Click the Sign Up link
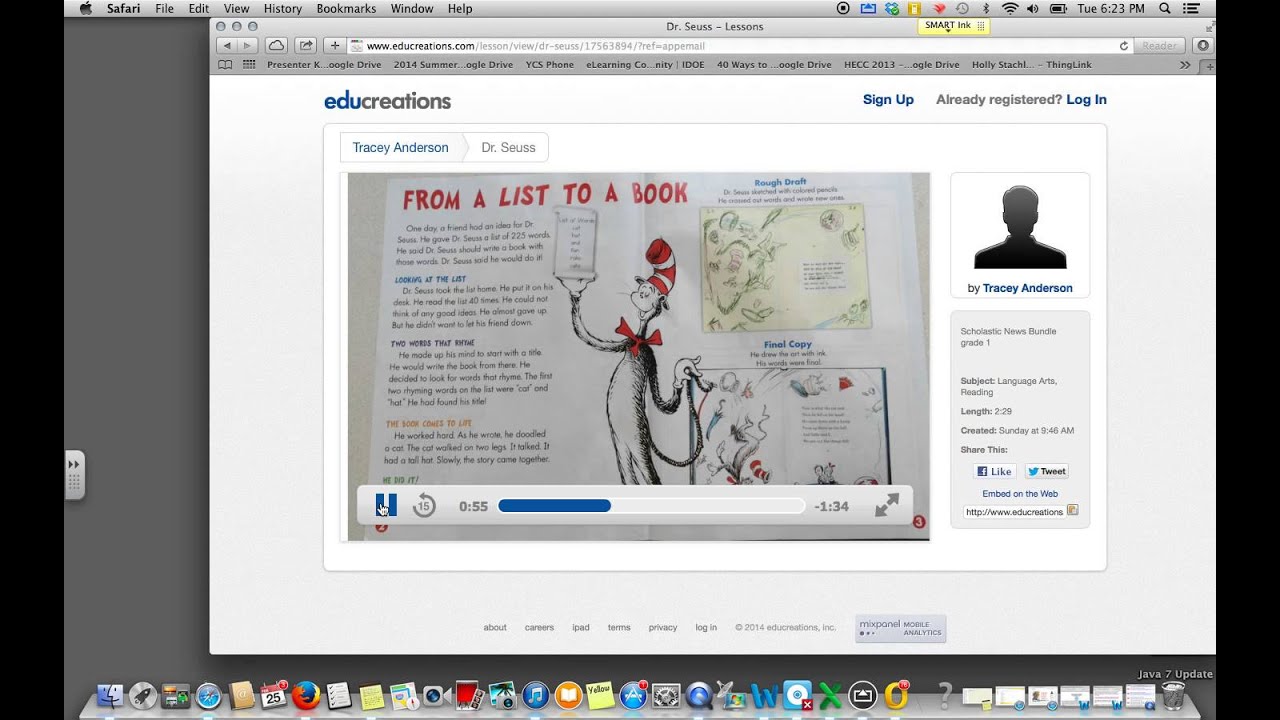The width and height of the screenshot is (1280, 720). [888, 99]
